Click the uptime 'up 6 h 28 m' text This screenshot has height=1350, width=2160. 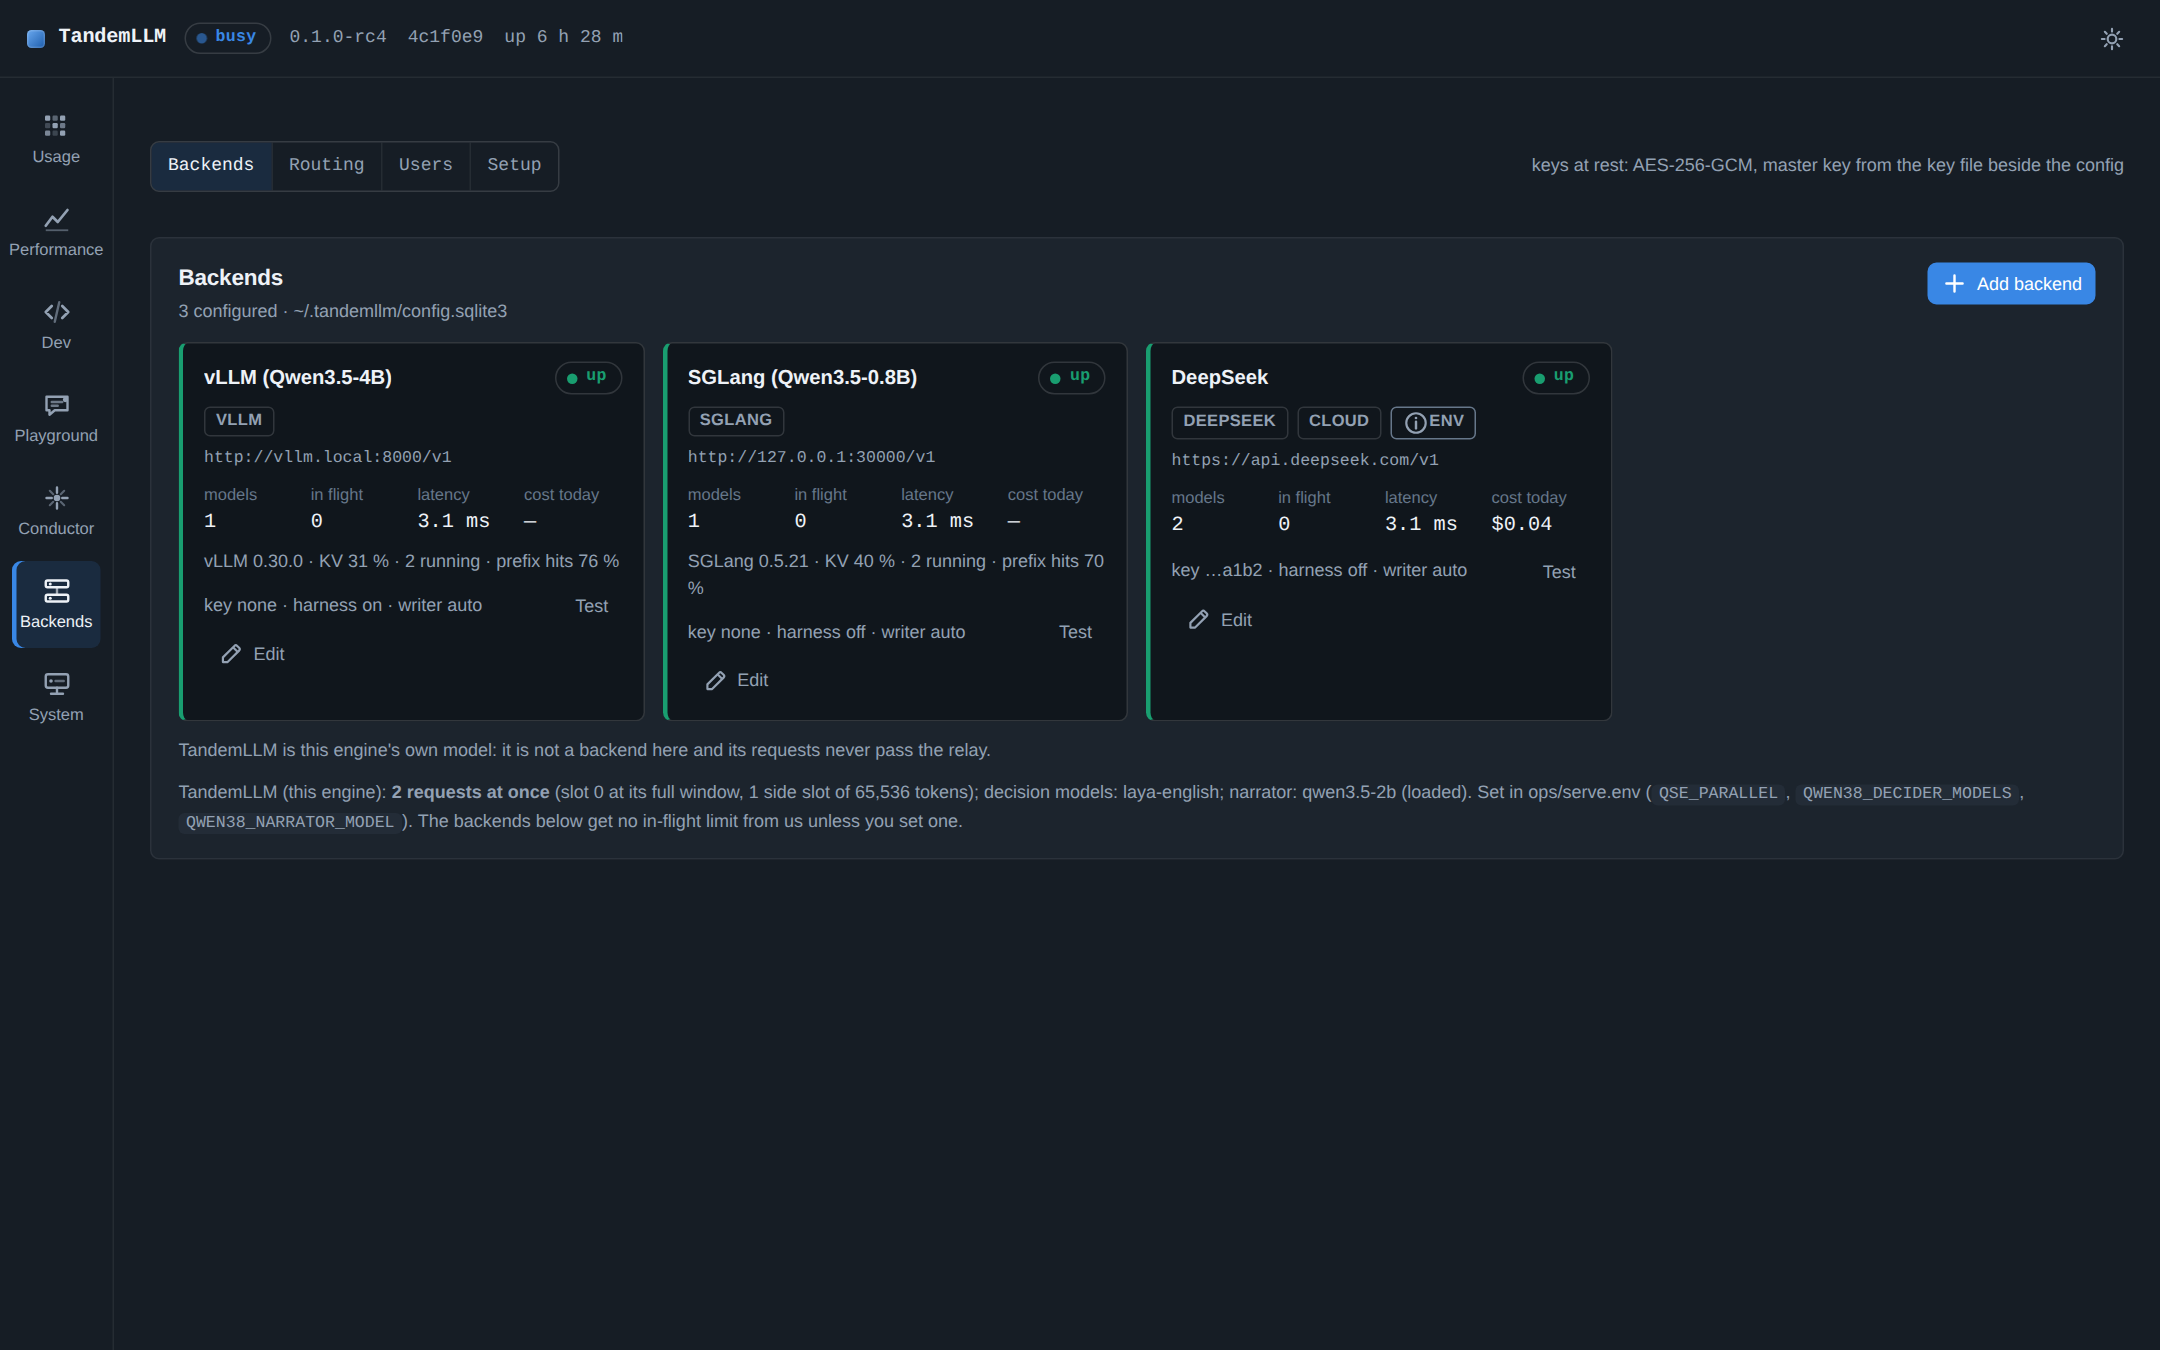[x=564, y=37]
